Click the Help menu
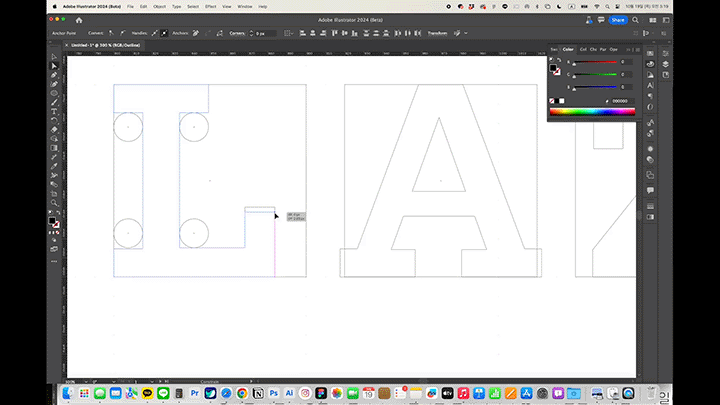This screenshot has height=405, width=720. (x=263, y=6)
